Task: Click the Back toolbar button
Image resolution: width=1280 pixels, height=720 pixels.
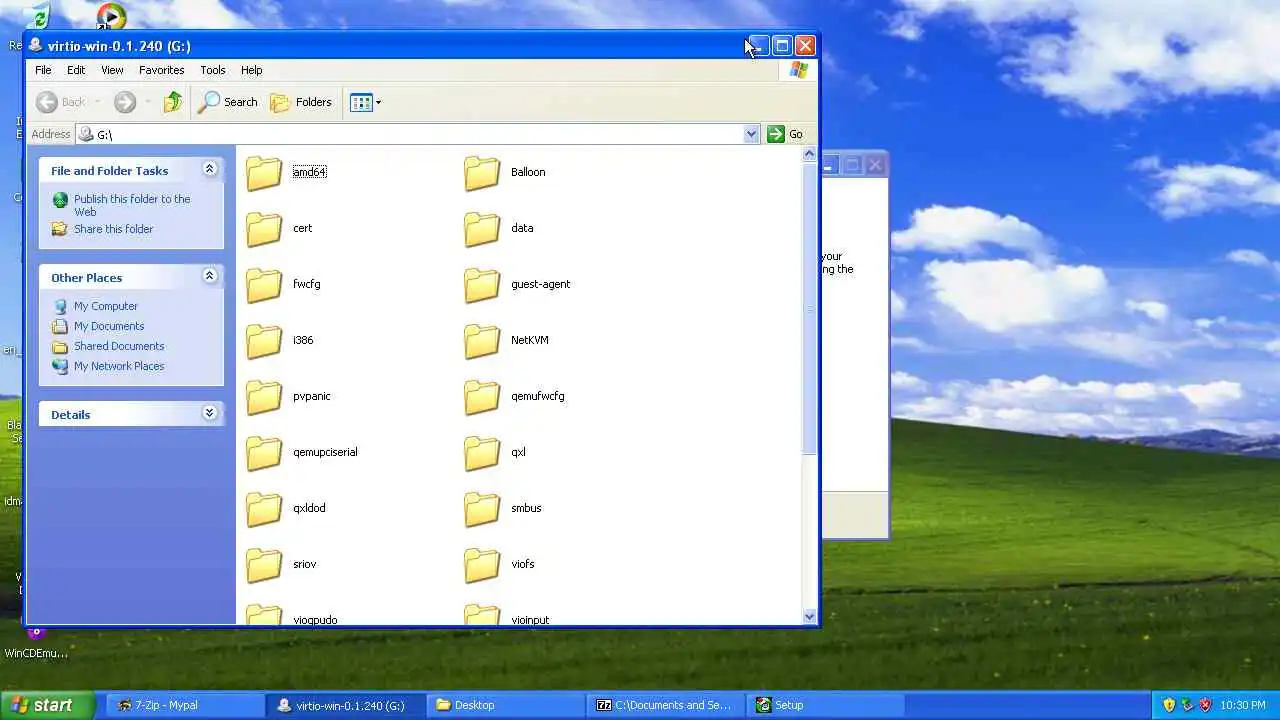Action: pos(62,102)
